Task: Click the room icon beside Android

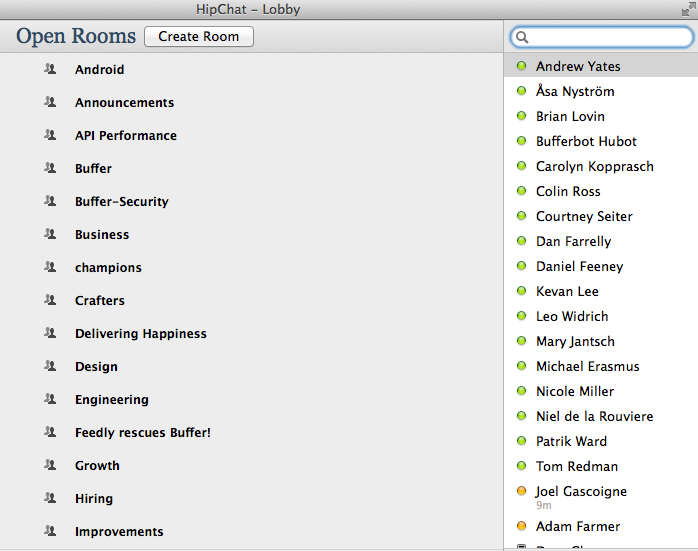Action: point(50,69)
